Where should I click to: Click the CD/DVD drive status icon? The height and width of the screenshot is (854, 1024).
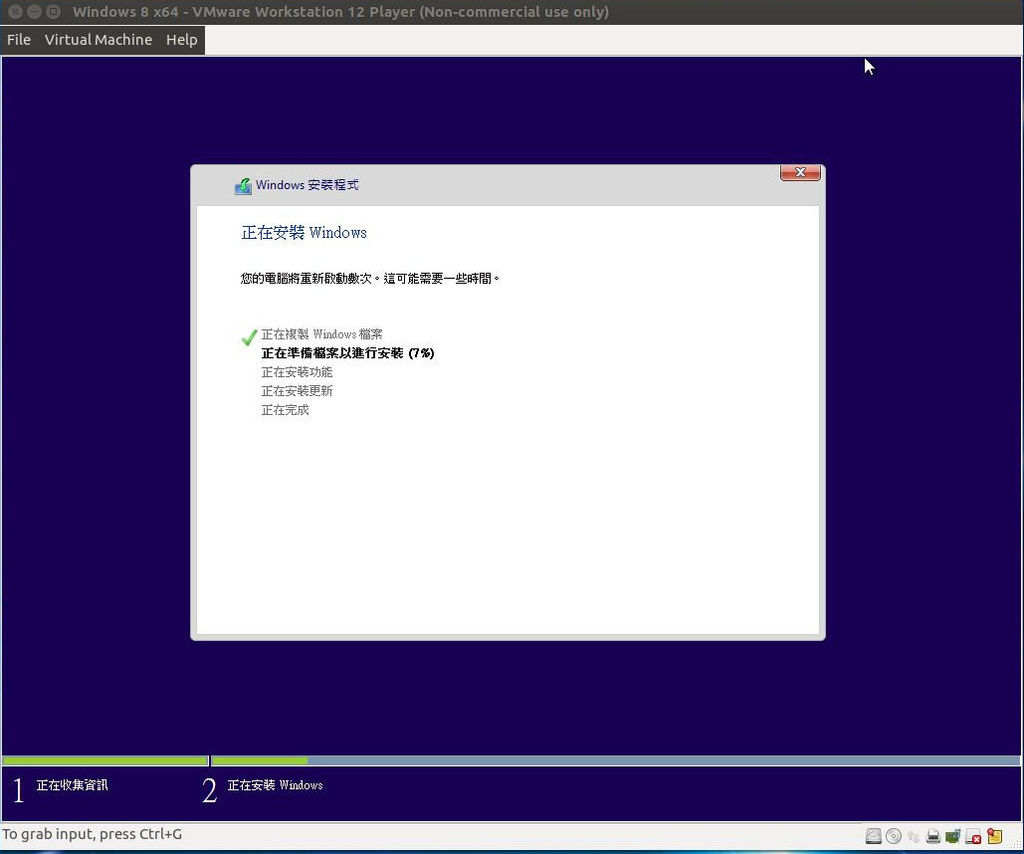click(893, 836)
